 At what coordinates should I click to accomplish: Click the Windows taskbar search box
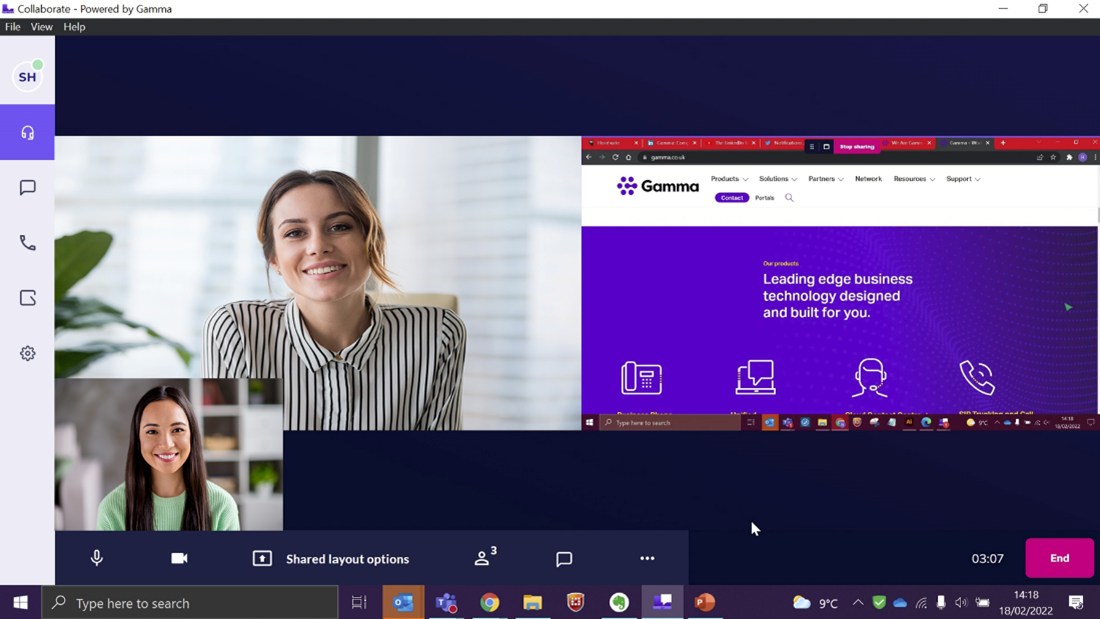click(x=190, y=603)
